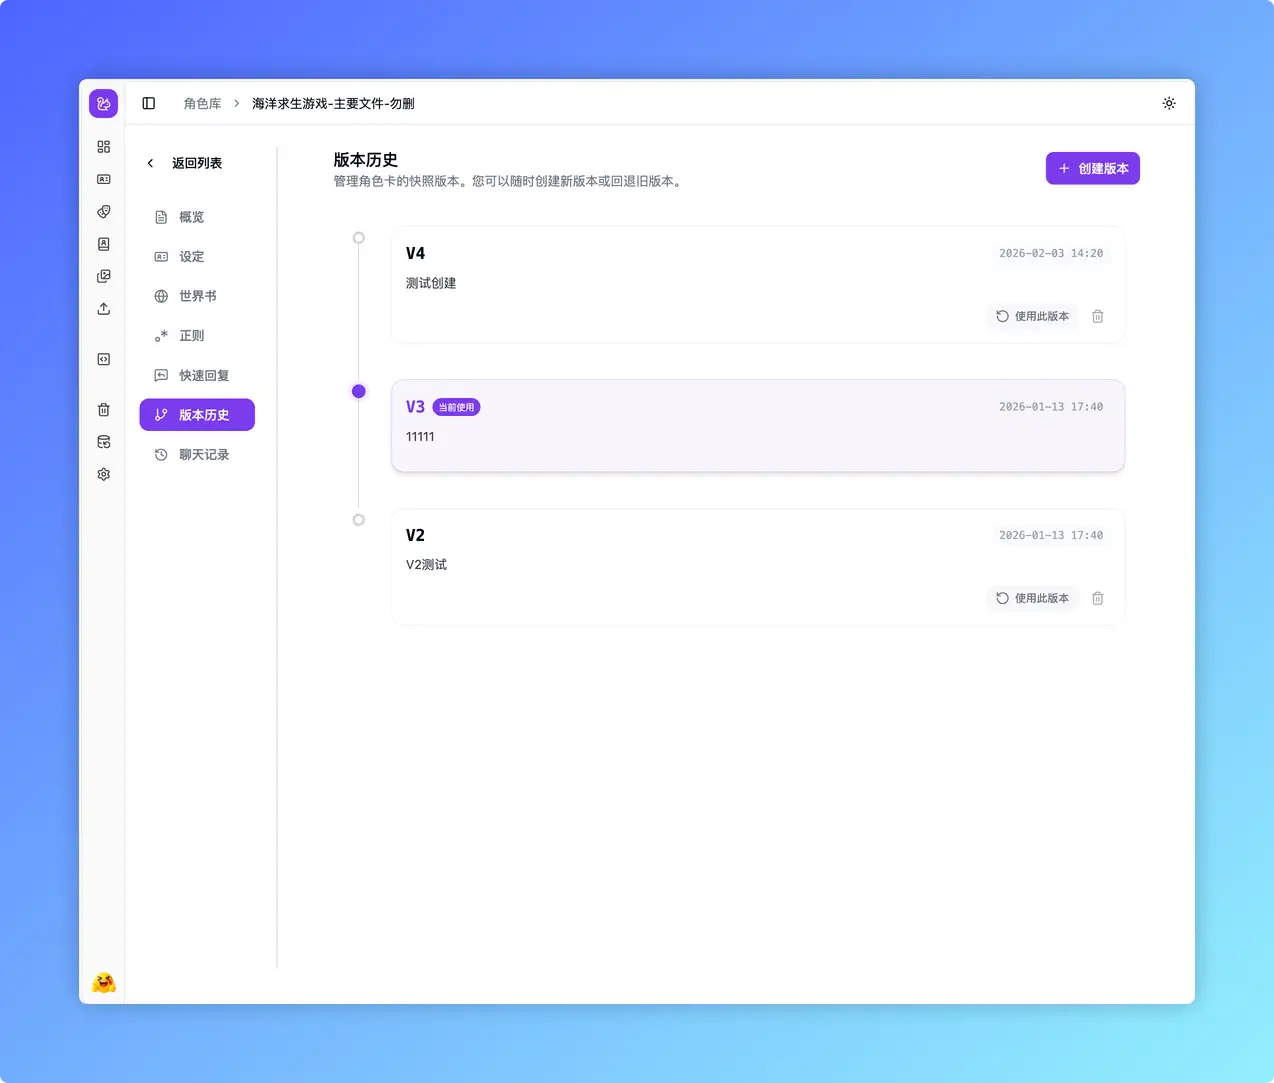Click the purple squirrel app logo

click(103, 103)
